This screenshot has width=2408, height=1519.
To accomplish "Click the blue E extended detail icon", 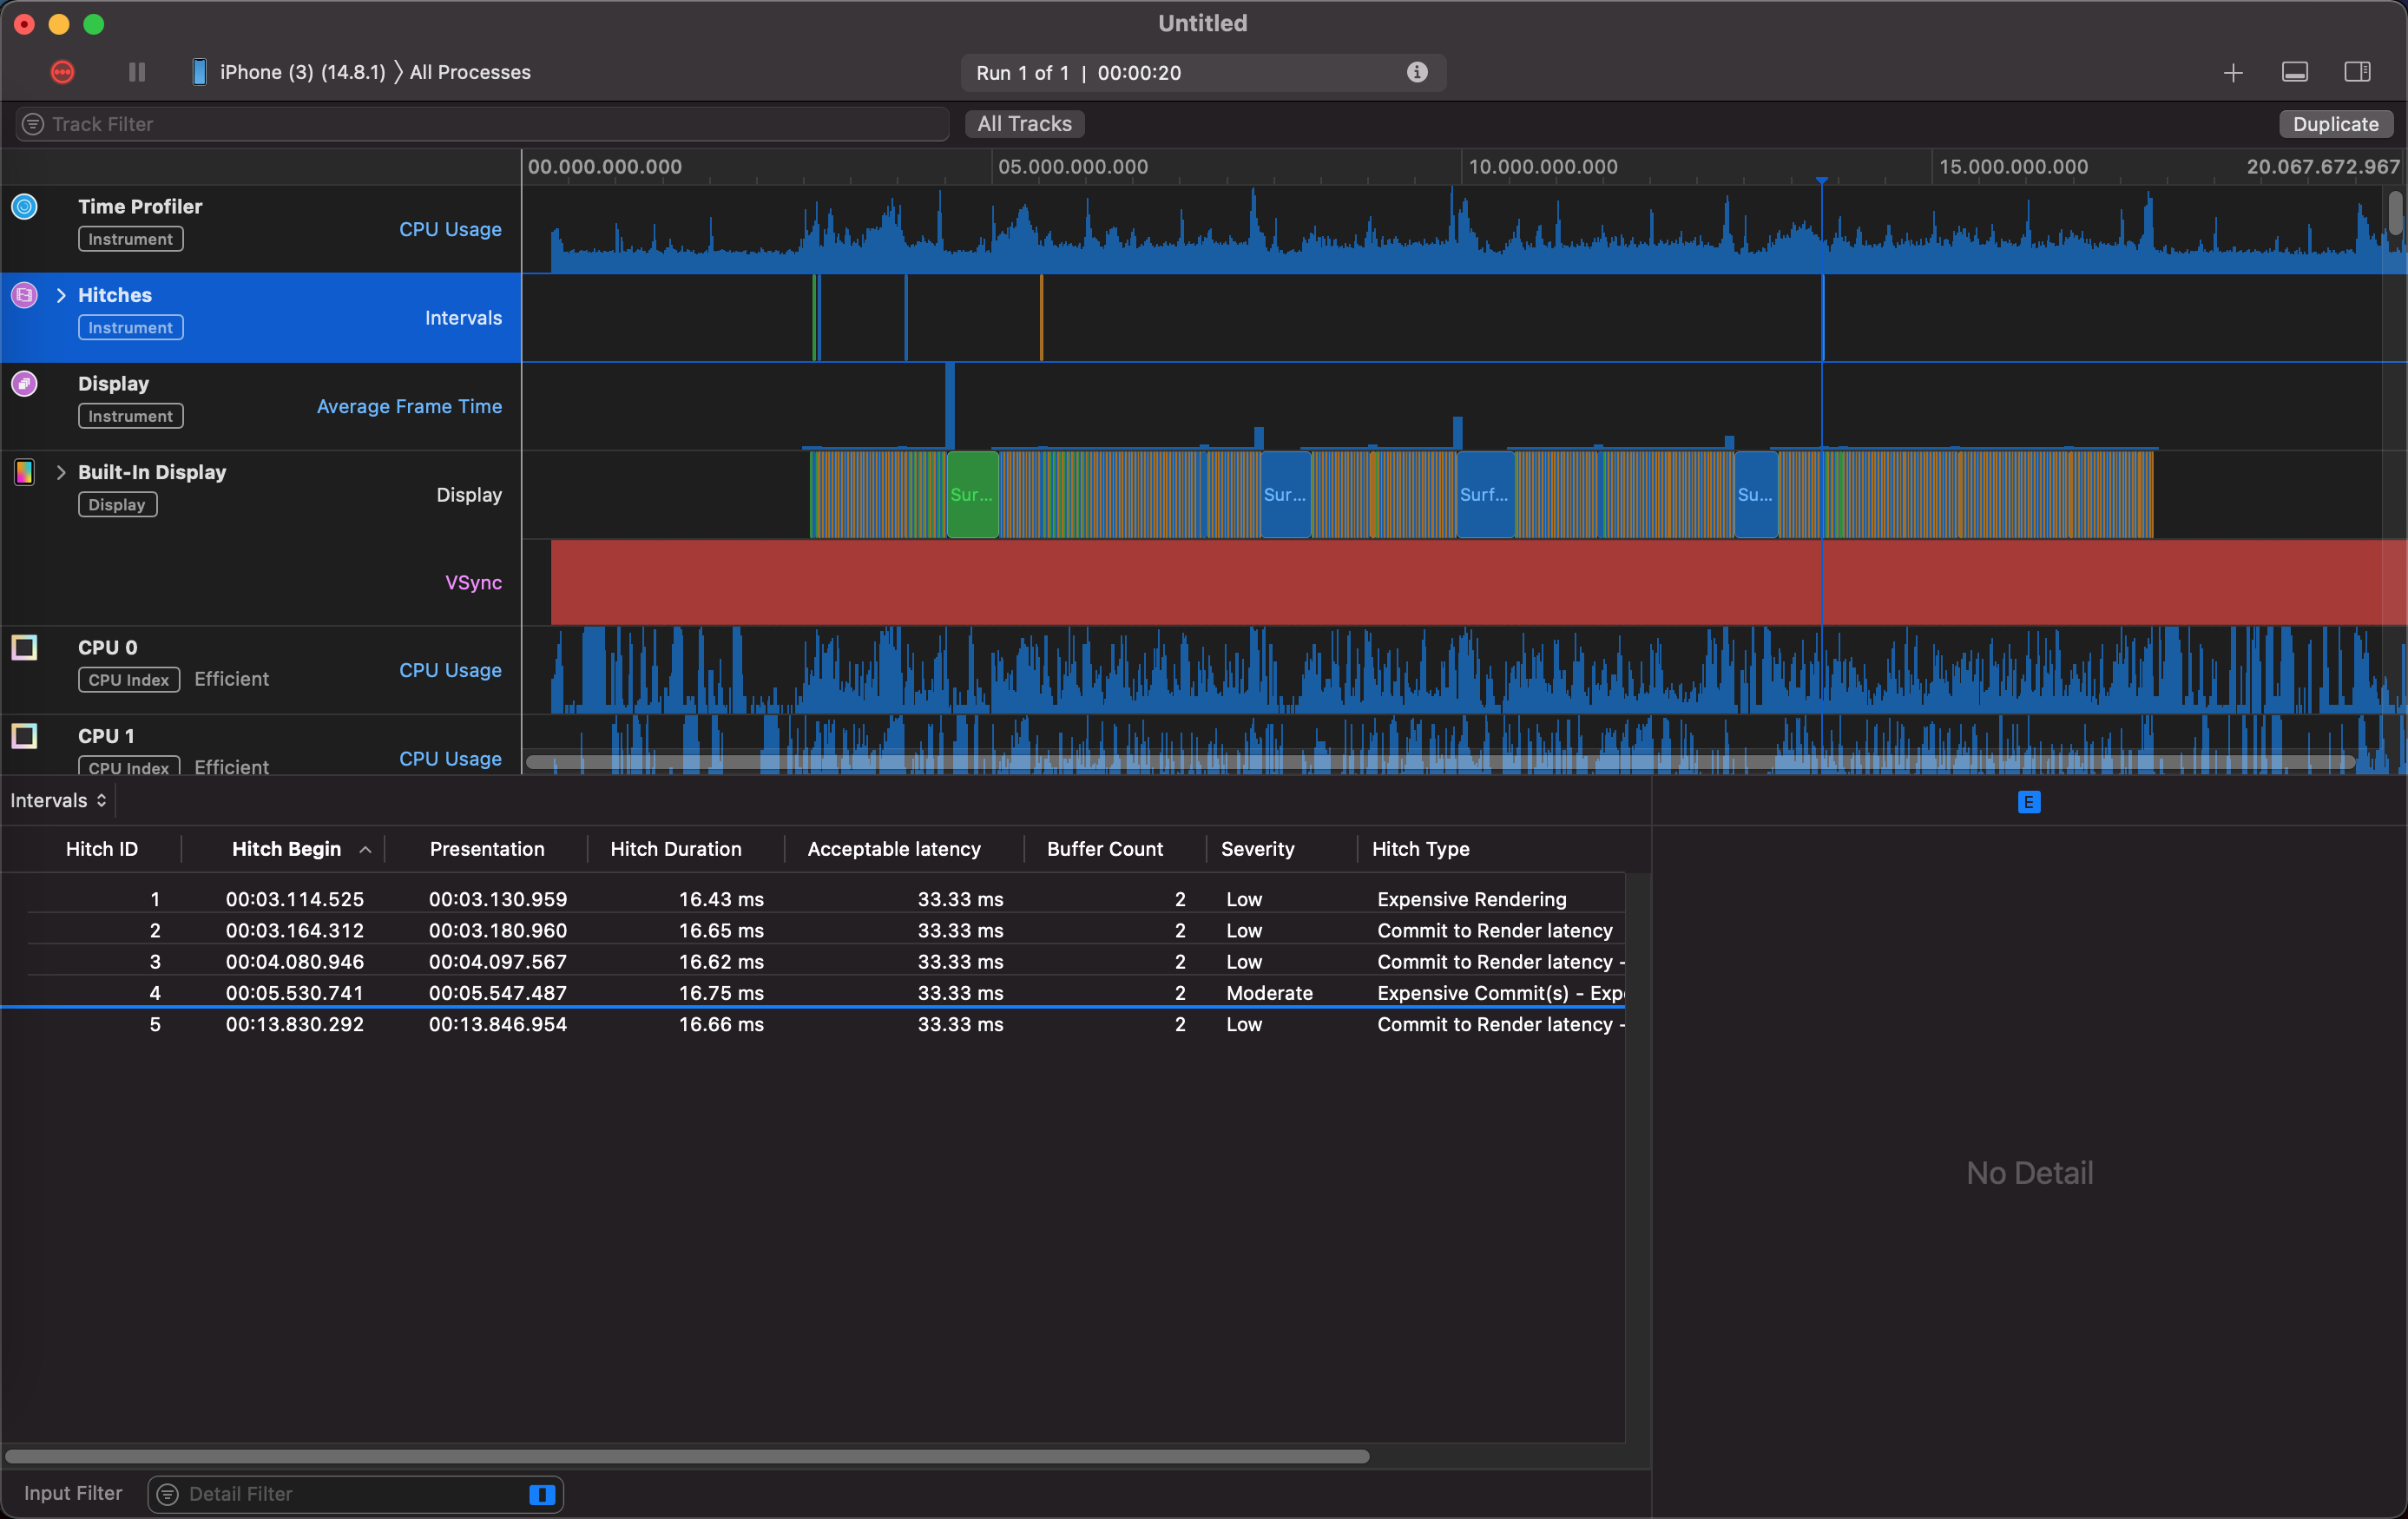I will (x=2028, y=802).
